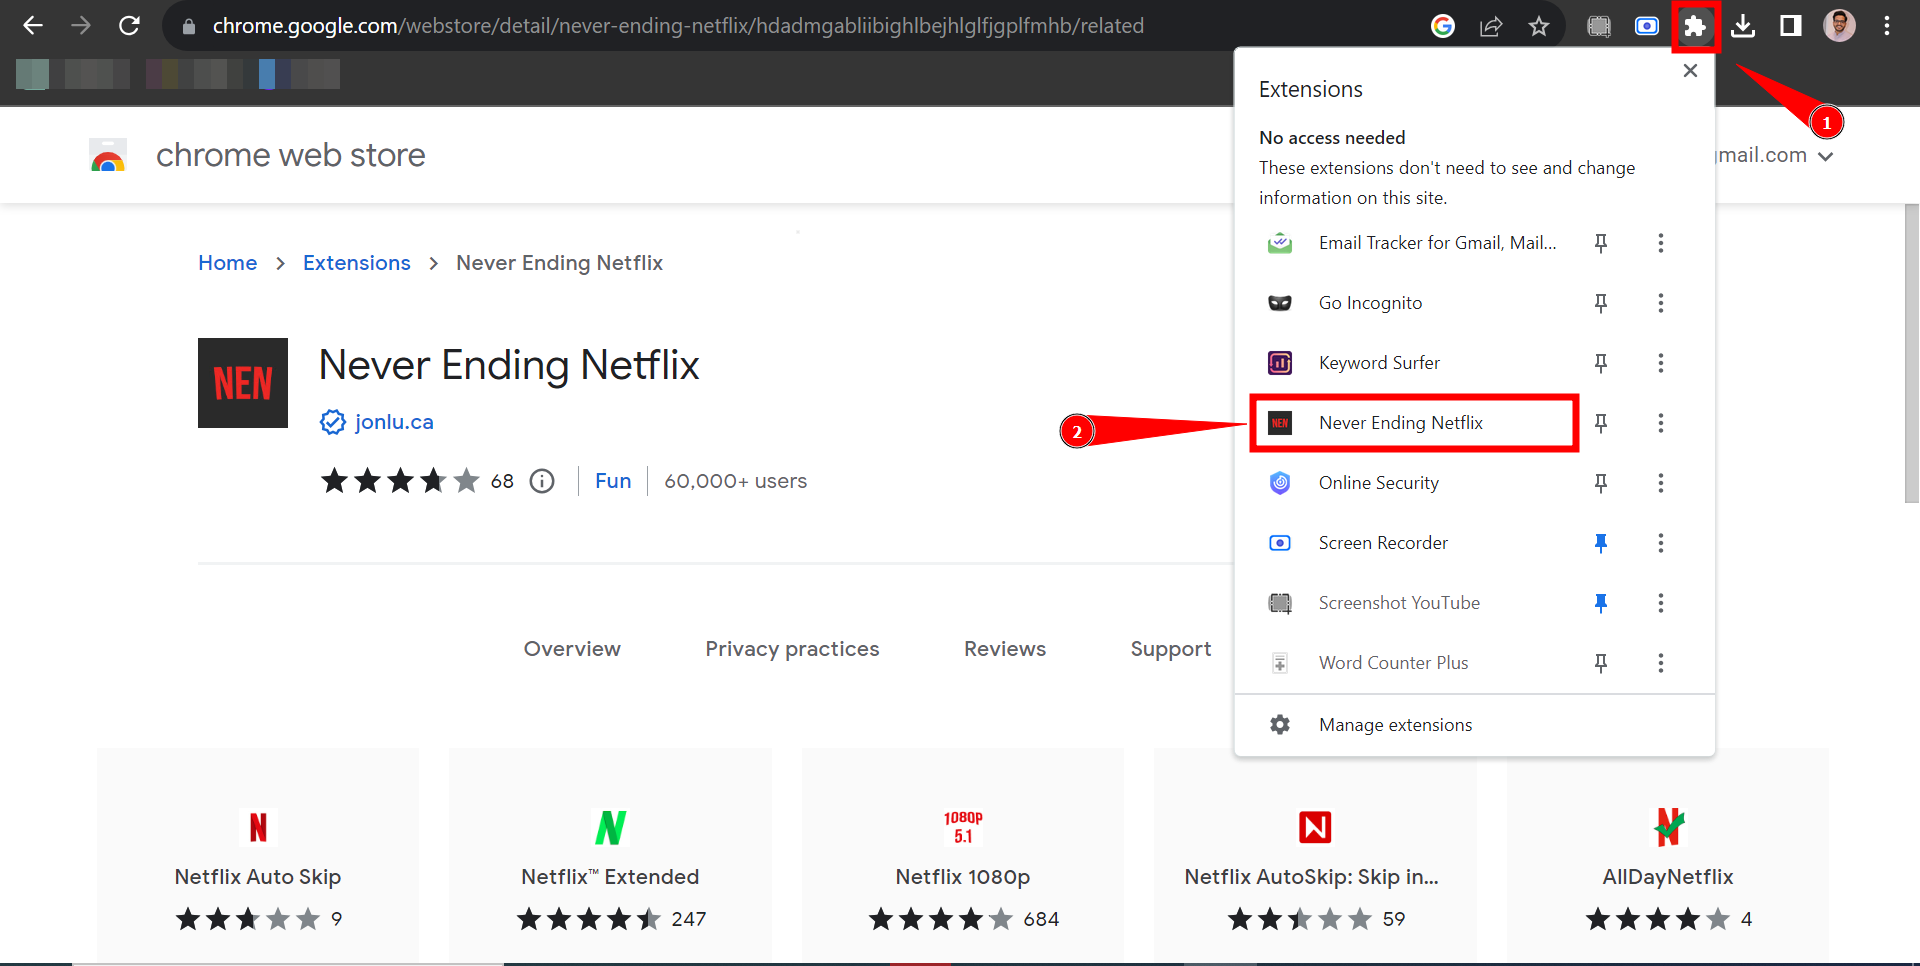Visit the jonlu.ca developer link
The height and width of the screenshot is (966, 1920).
pos(393,421)
